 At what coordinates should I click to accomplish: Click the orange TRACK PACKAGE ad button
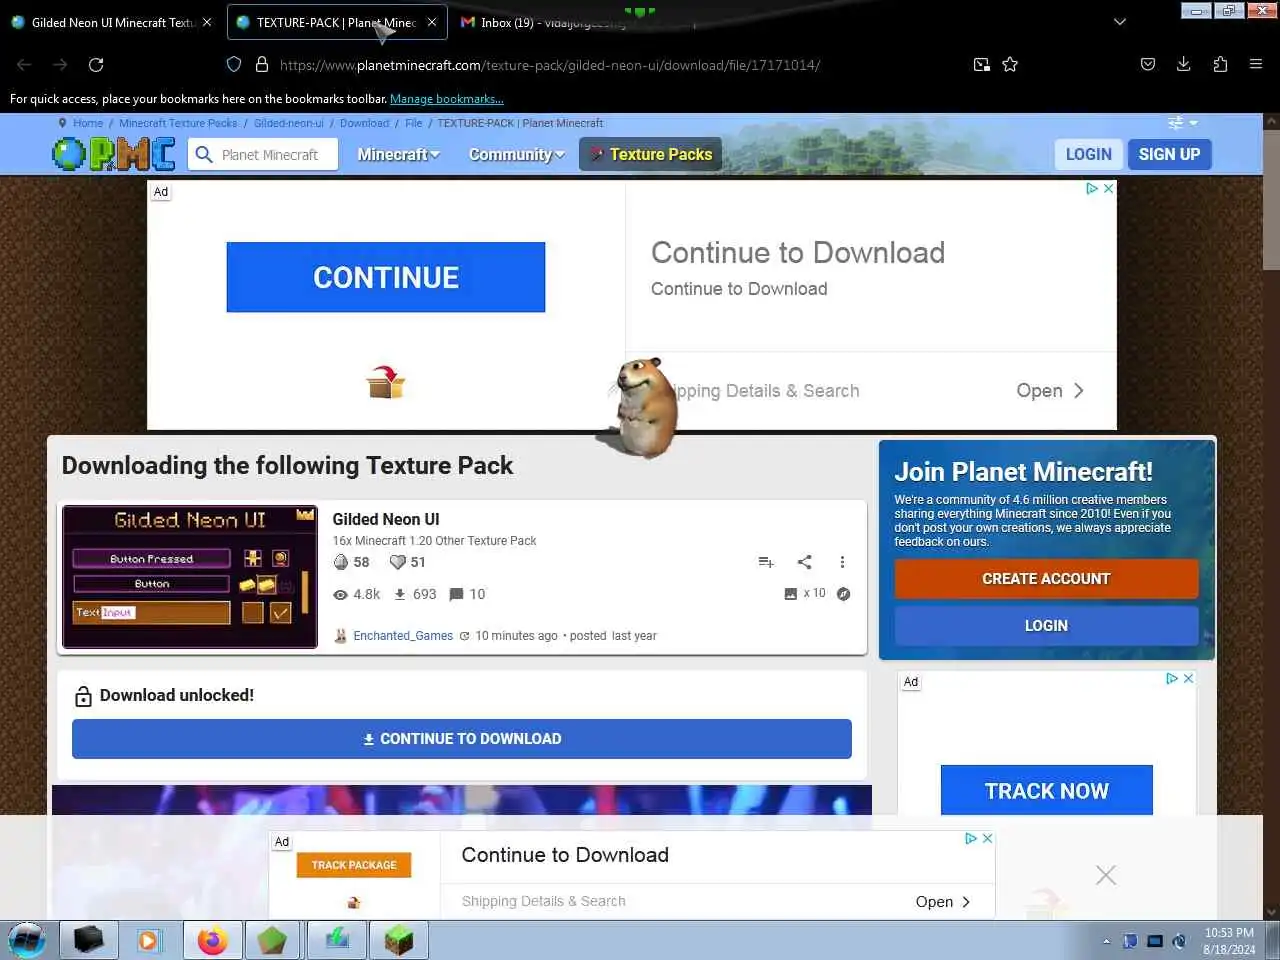[x=354, y=865]
